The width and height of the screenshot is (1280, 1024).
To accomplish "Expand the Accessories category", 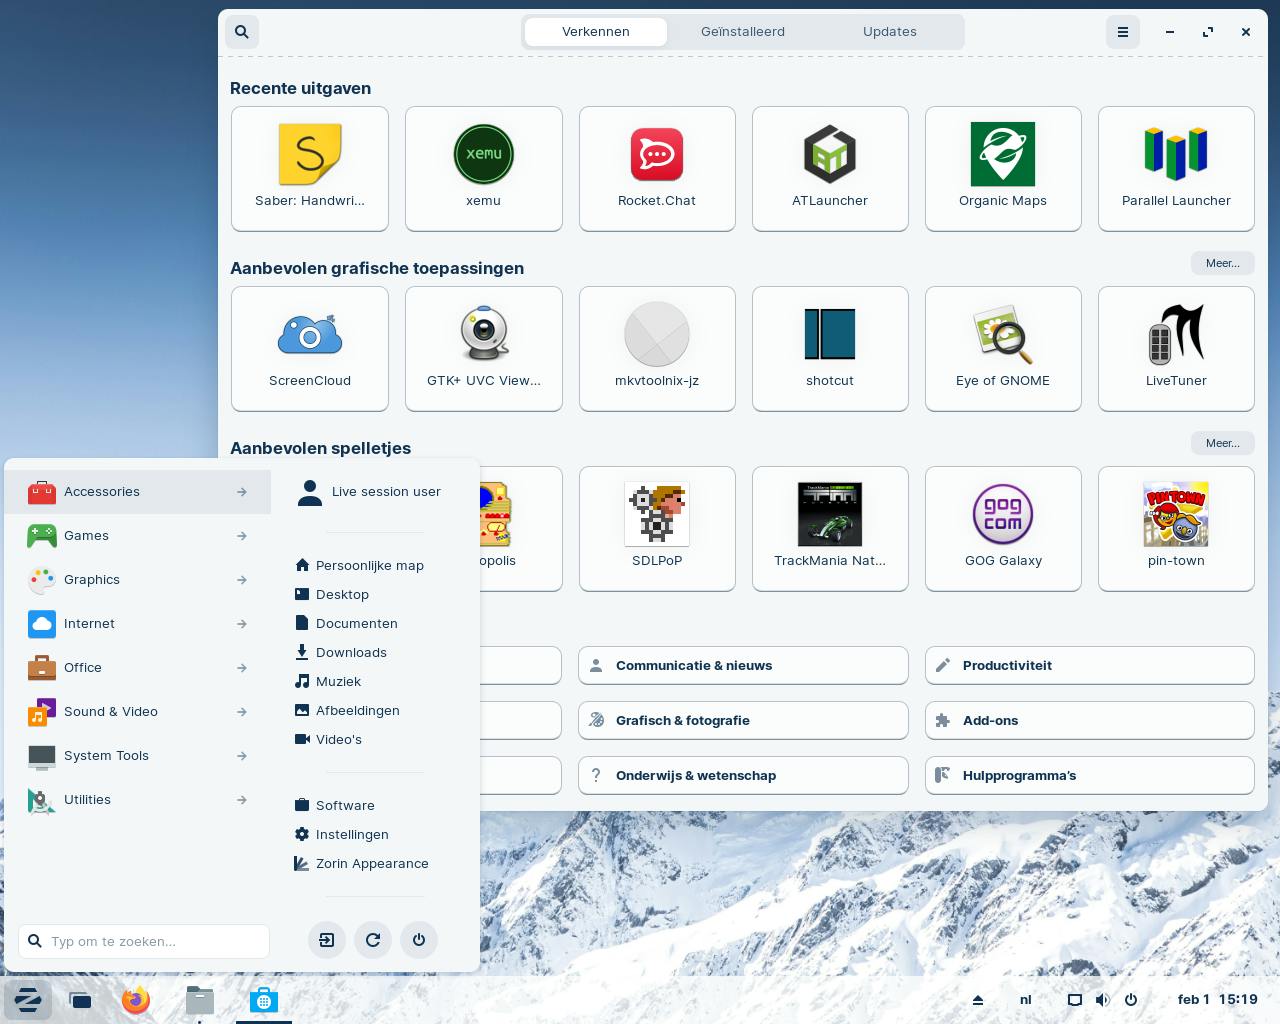I will coord(138,492).
